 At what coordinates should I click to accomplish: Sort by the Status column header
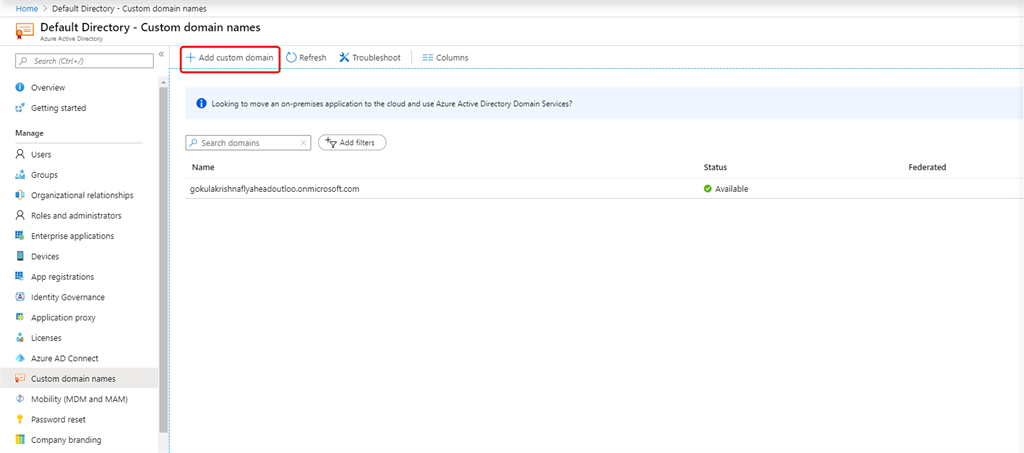[x=715, y=167]
